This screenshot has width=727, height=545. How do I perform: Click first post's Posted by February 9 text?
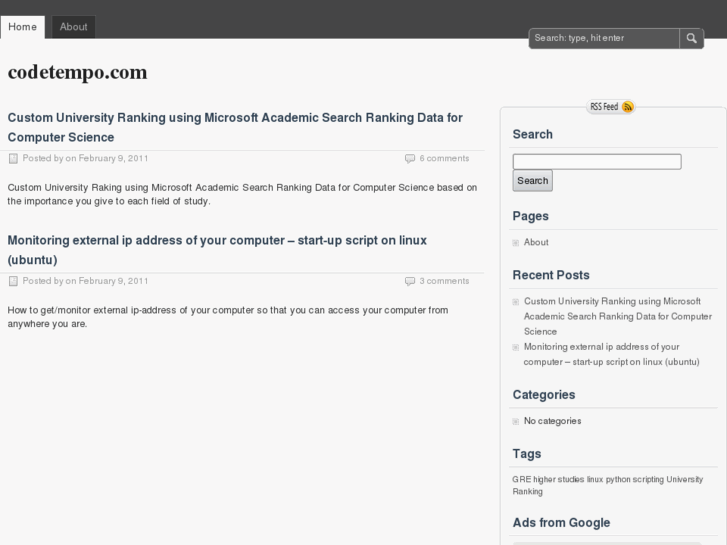[85, 158]
